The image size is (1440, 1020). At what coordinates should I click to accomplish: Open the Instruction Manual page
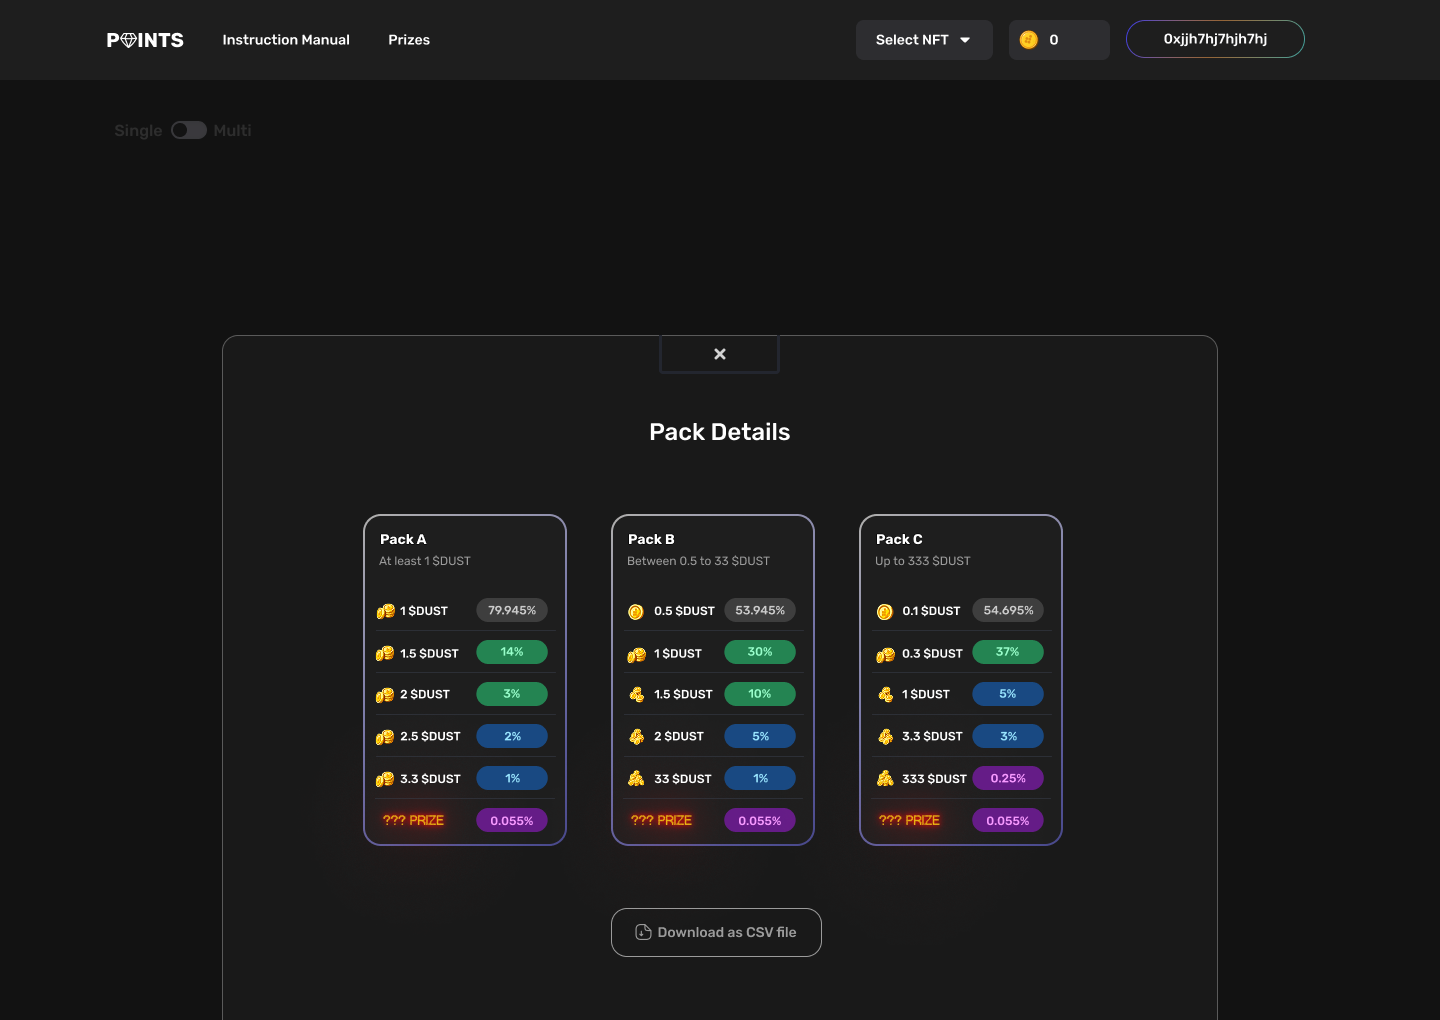[x=286, y=40]
